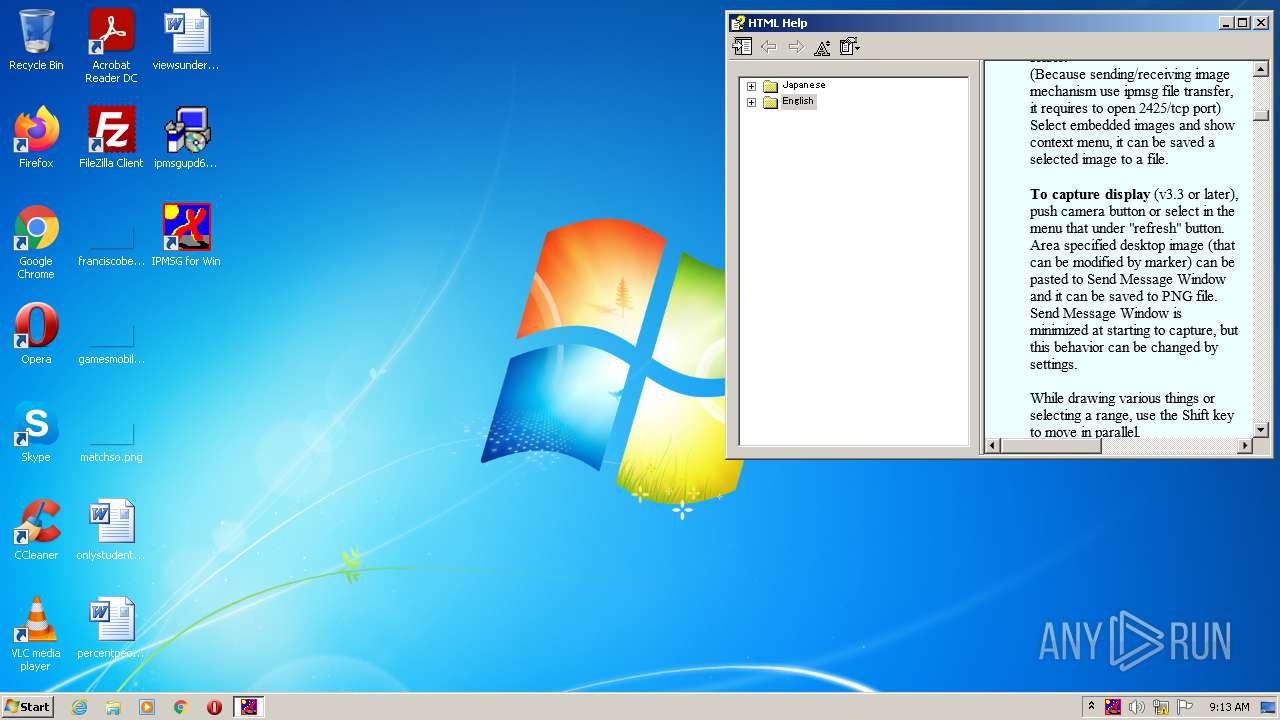The width and height of the screenshot is (1280, 720).
Task: Select the matchso.png desktop file
Action: pyautogui.click(x=111, y=438)
